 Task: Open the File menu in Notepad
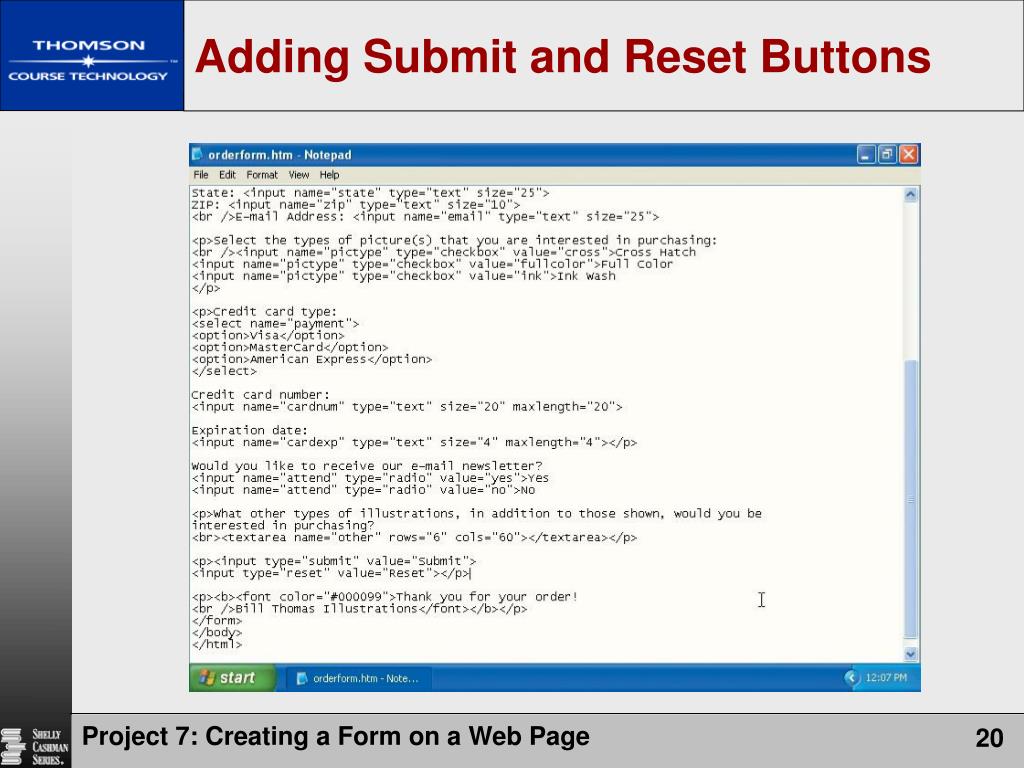click(200, 175)
